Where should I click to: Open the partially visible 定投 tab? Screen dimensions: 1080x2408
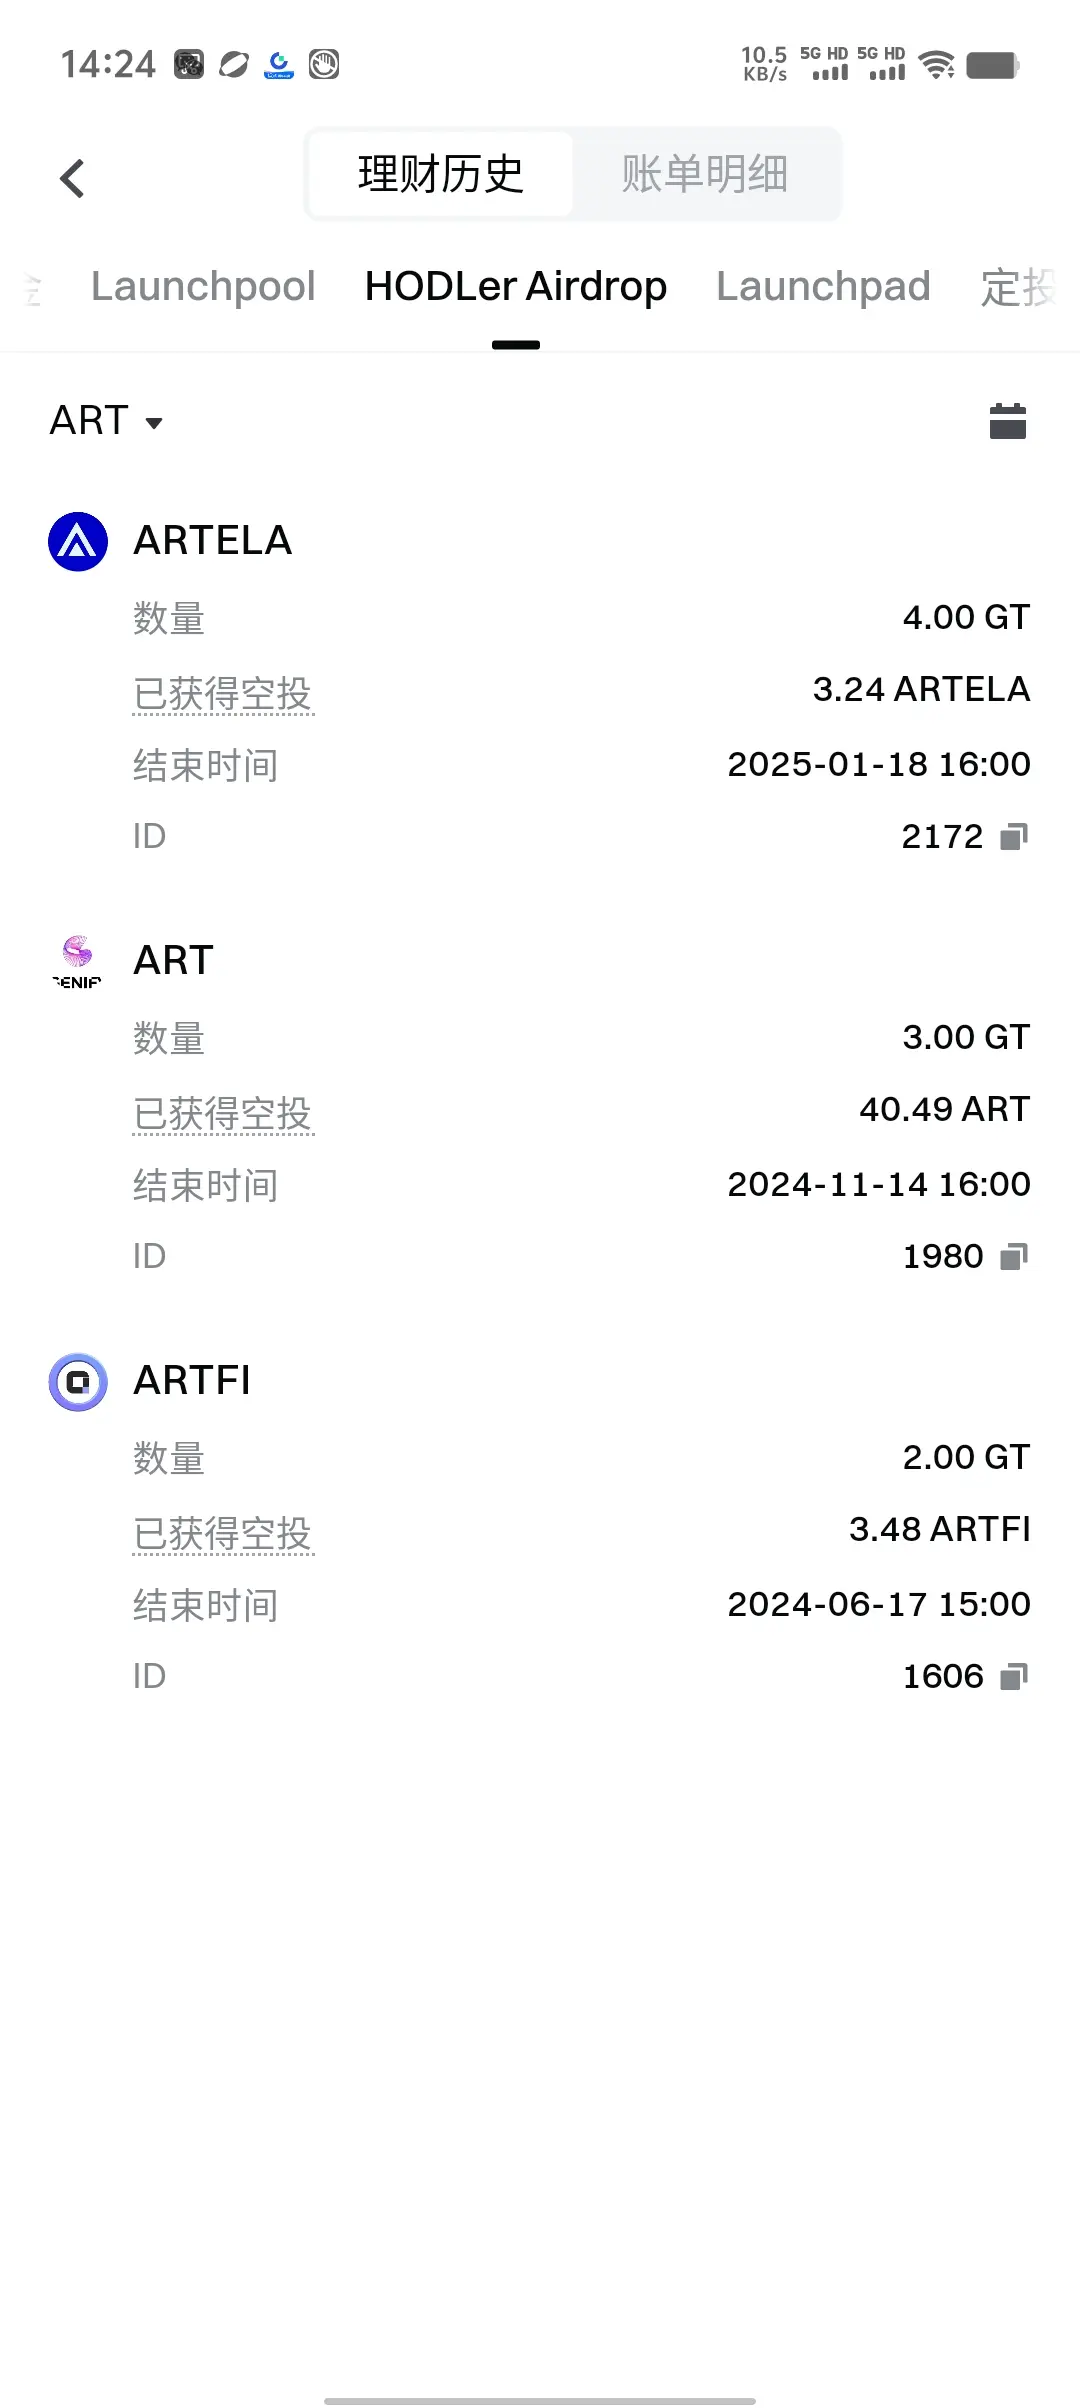[1018, 288]
